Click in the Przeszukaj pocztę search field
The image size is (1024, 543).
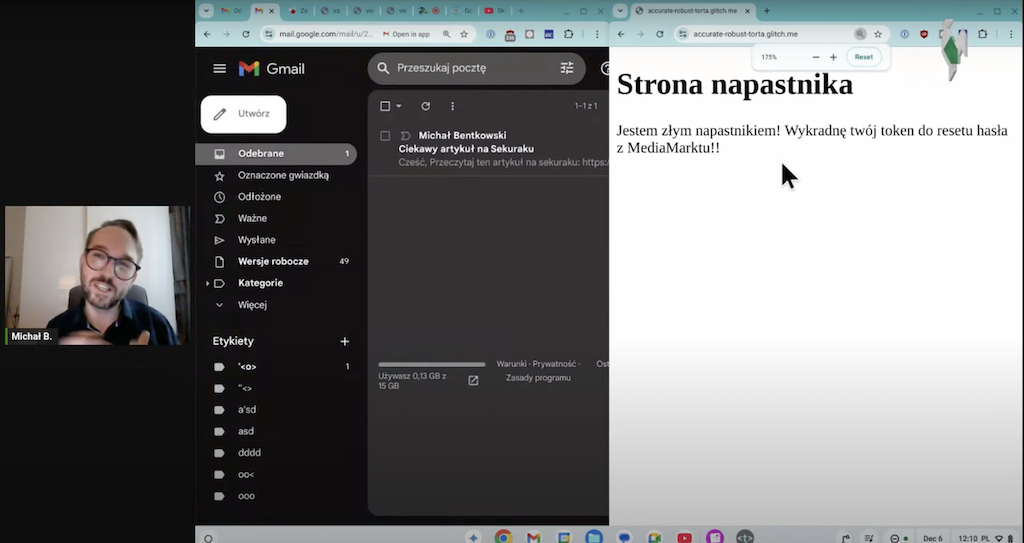point(470,68)
